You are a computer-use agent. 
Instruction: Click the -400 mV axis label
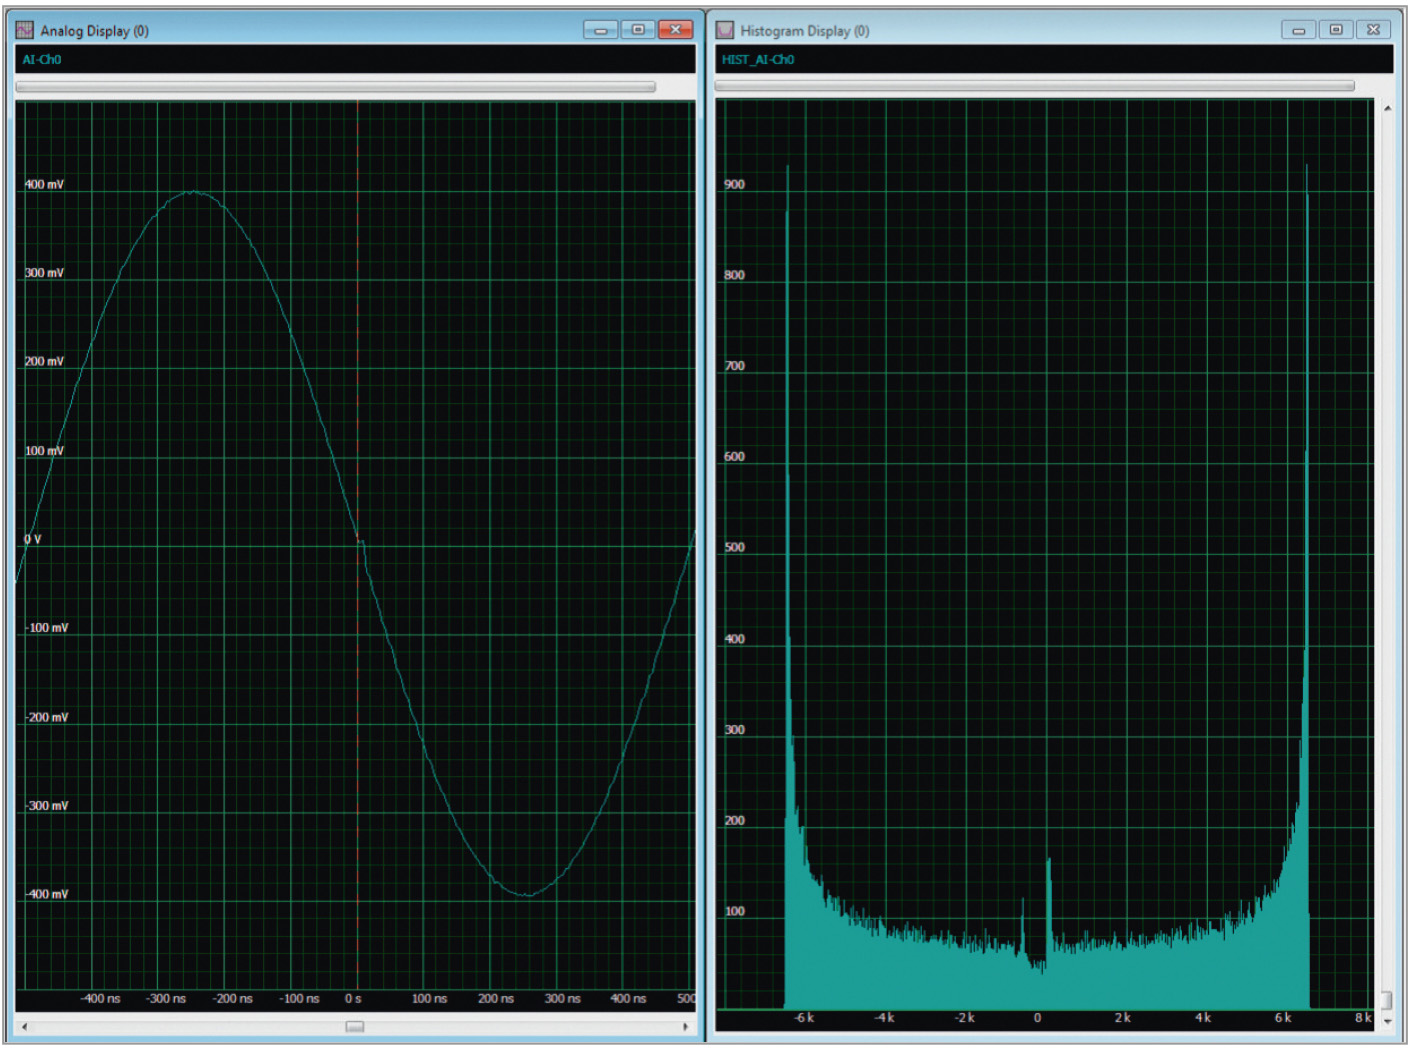(46, 895)
